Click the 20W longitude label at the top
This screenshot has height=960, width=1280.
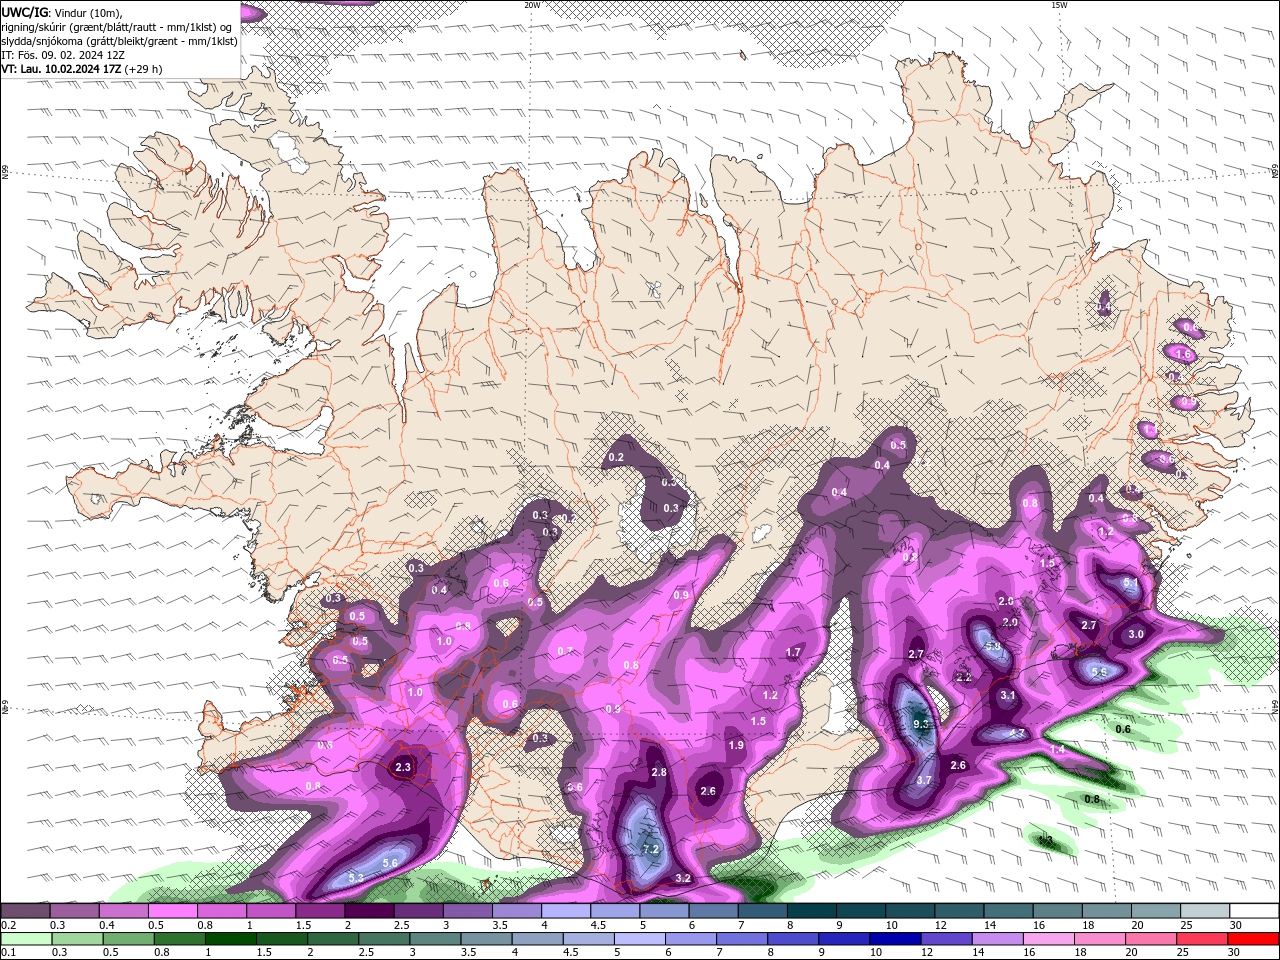[x=533, y=4]
